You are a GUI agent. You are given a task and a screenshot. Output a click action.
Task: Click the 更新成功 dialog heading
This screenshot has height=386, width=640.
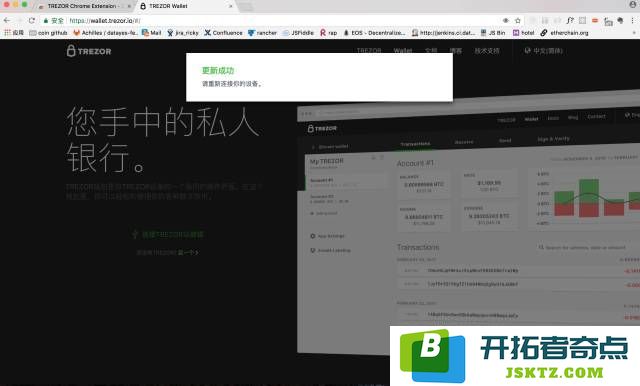(218, 71)
